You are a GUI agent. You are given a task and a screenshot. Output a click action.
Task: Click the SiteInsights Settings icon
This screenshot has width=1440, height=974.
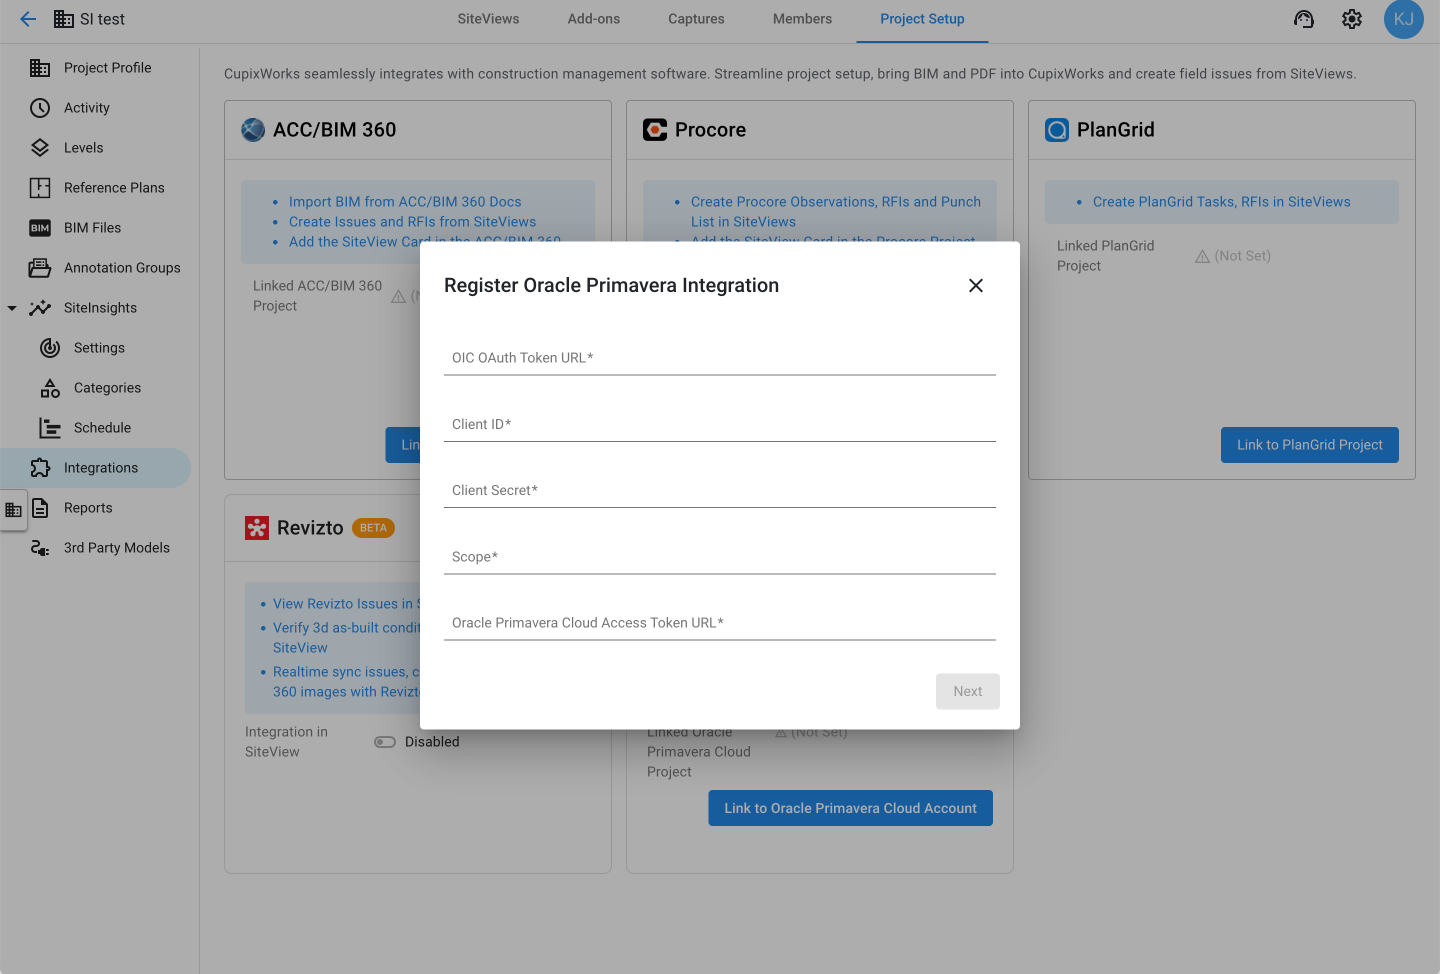[x=50, y=348]
